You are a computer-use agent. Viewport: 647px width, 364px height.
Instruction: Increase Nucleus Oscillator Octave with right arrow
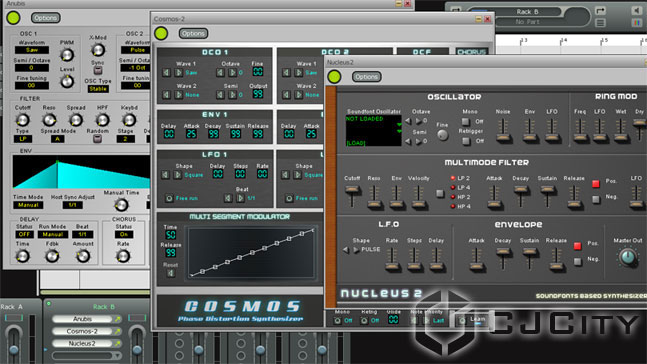pyautogui.click(x=418, y=121)
